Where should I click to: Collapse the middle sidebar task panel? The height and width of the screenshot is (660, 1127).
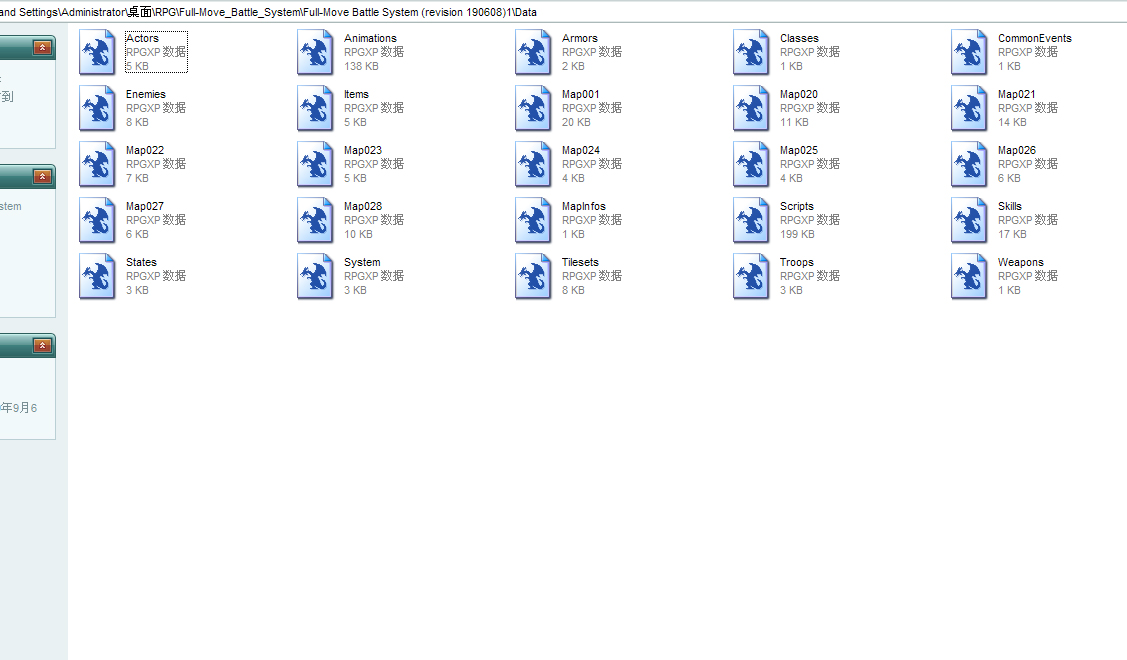pyautogui.click(x=42, y=176)
